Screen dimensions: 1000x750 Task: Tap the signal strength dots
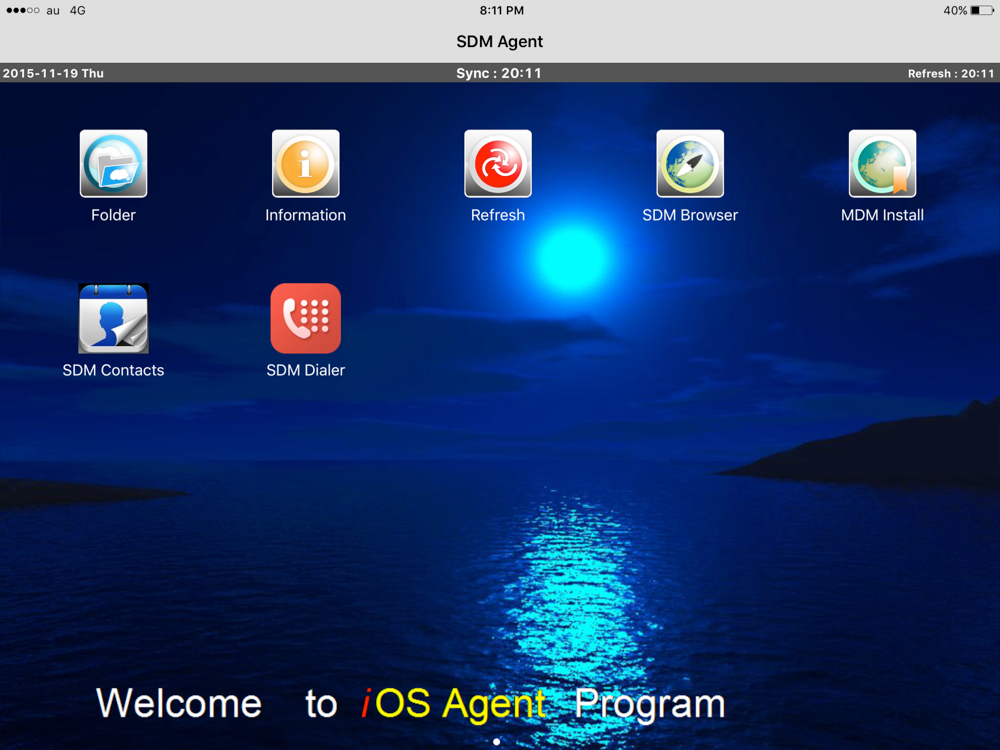[22, 11]
